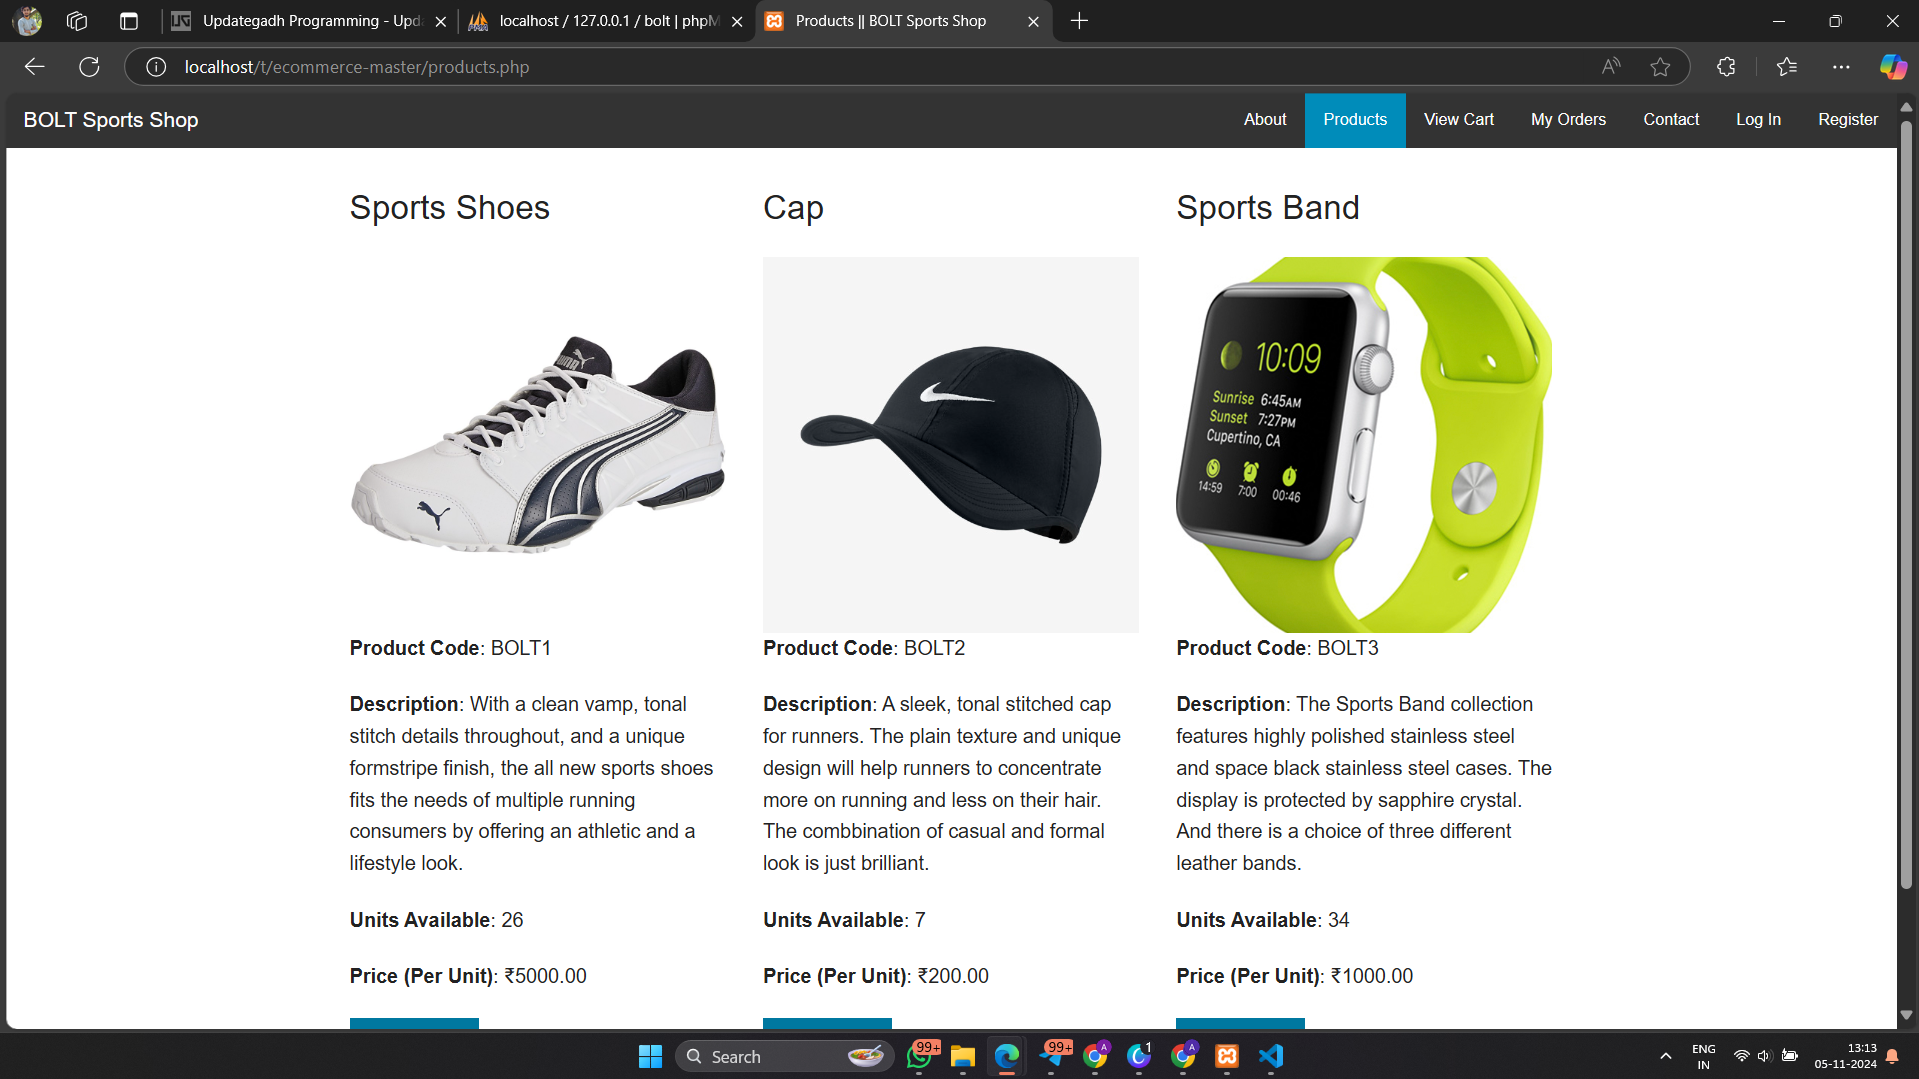Open WhatsApp from the taskbar
This screenshot has height=1079, width=1919.
920,1056
